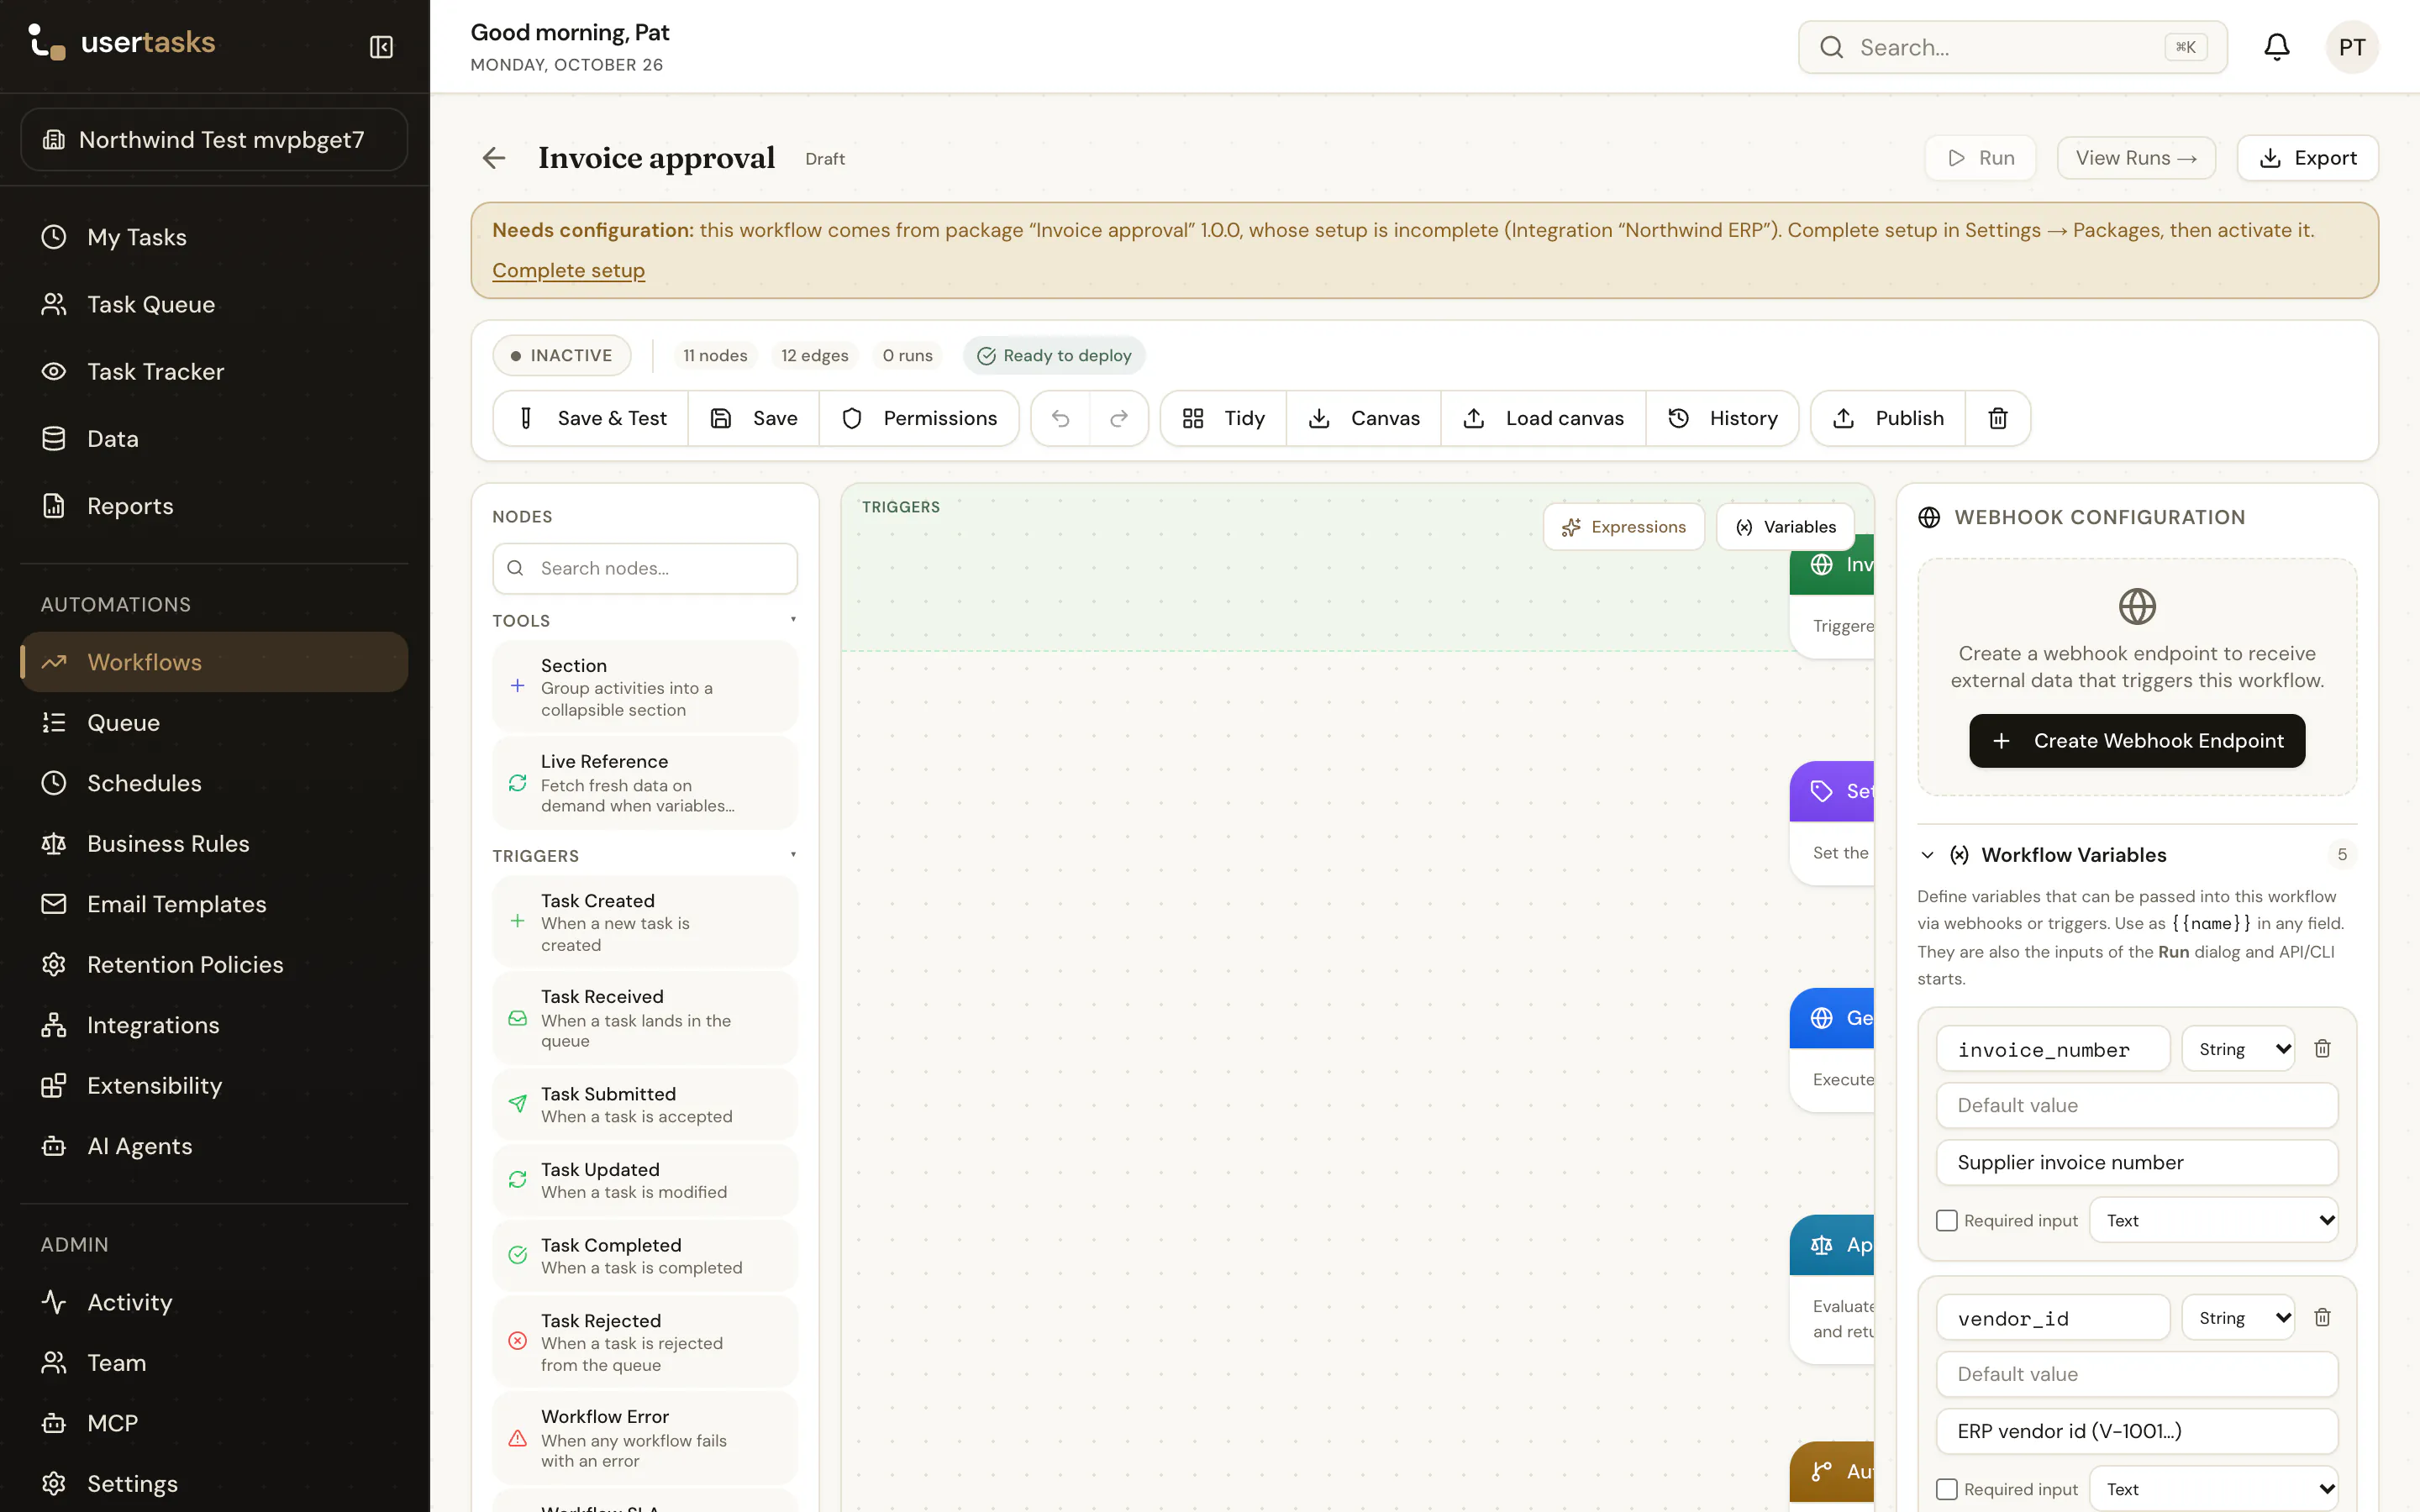Open History for the workflow

point(1722,418)
